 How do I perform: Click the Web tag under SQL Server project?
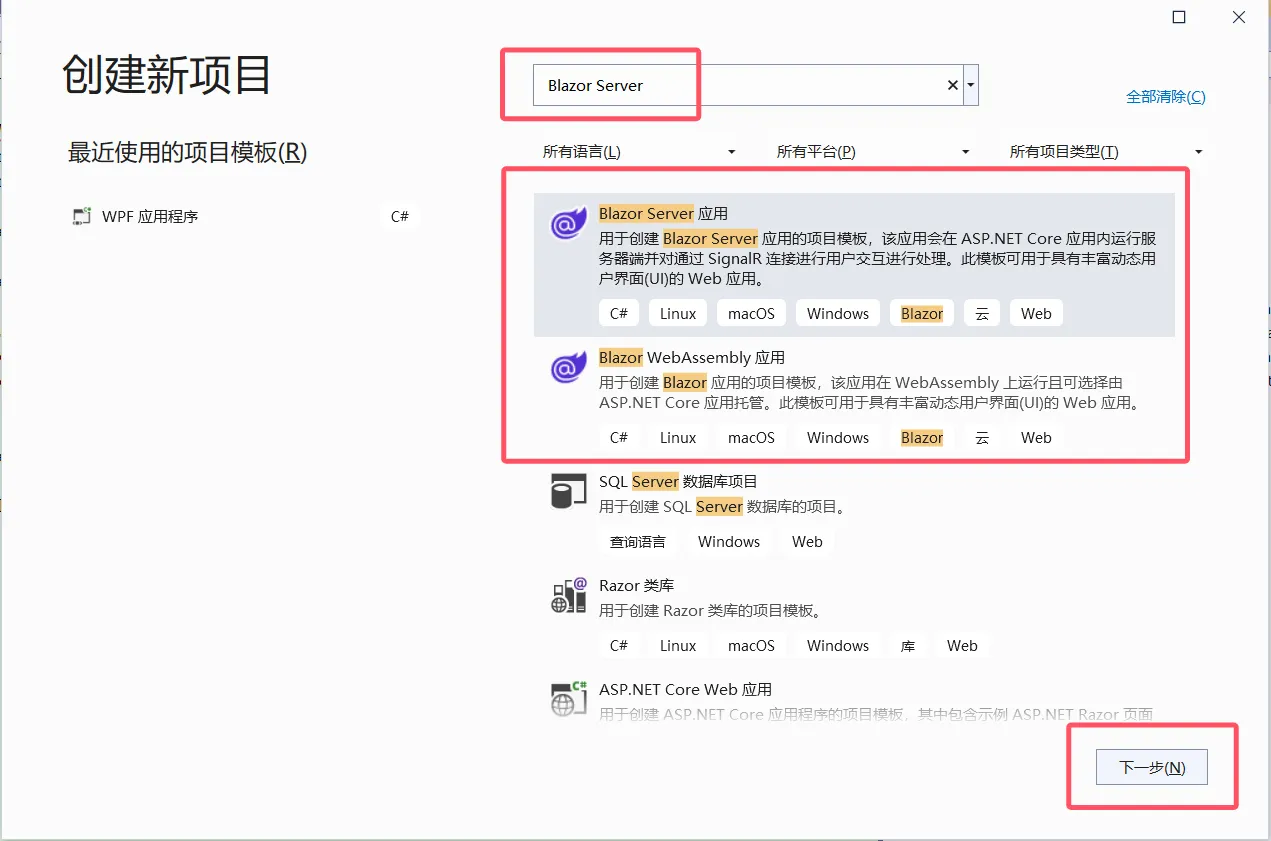coord(807,542)
